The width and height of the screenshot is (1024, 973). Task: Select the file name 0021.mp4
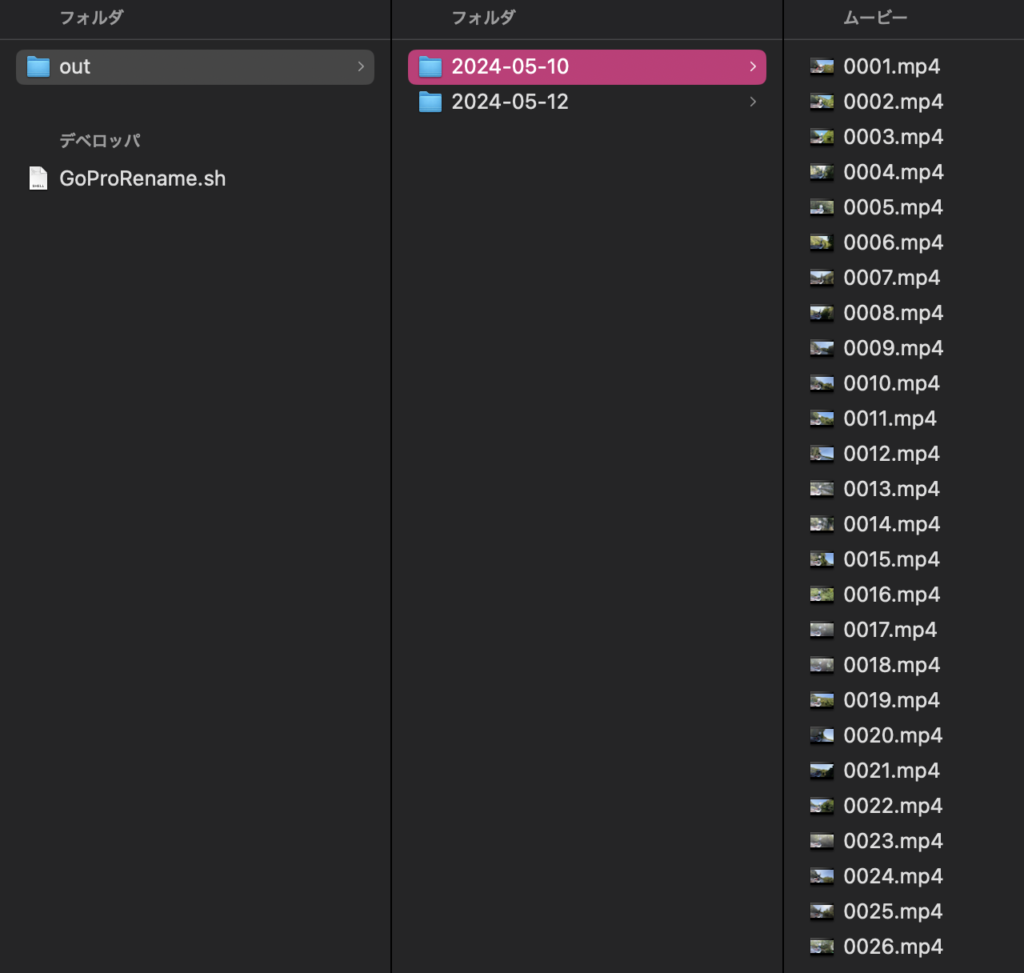click(891, 771)
